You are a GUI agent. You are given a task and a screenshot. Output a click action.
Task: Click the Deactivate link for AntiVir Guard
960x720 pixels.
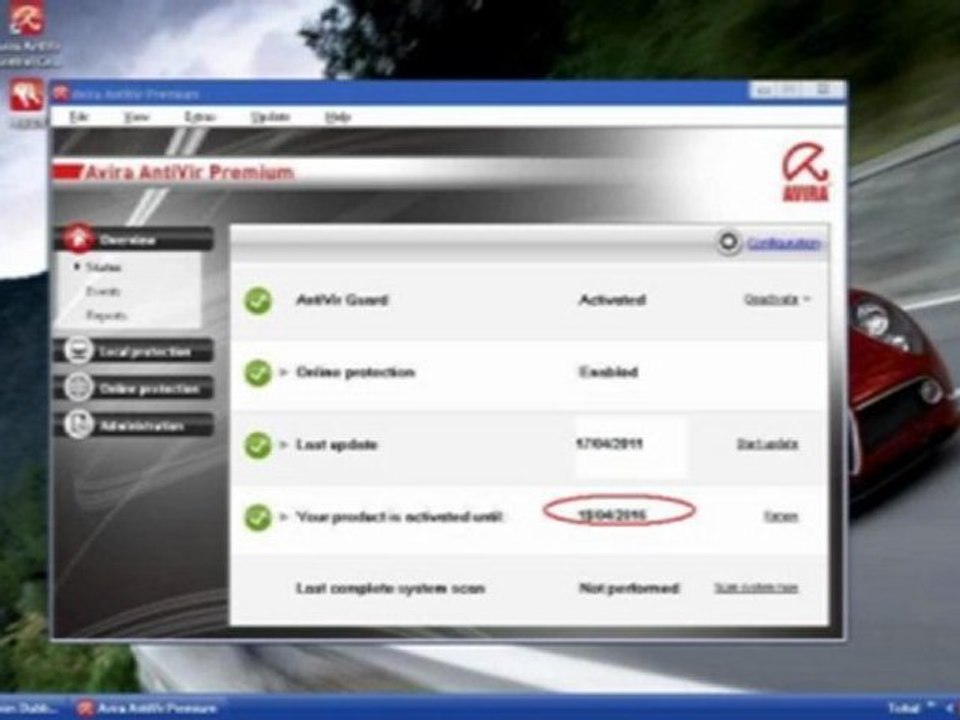(771, 299)
